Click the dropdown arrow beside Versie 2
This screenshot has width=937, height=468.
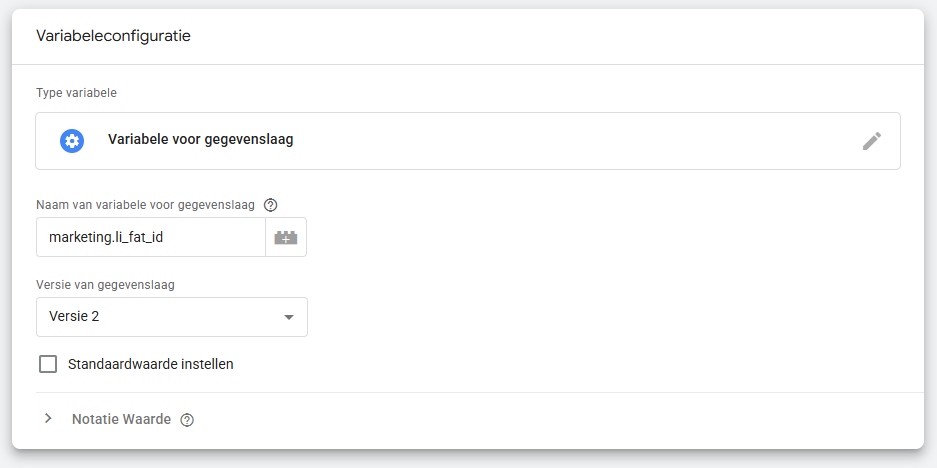click(x=289, y=317)
